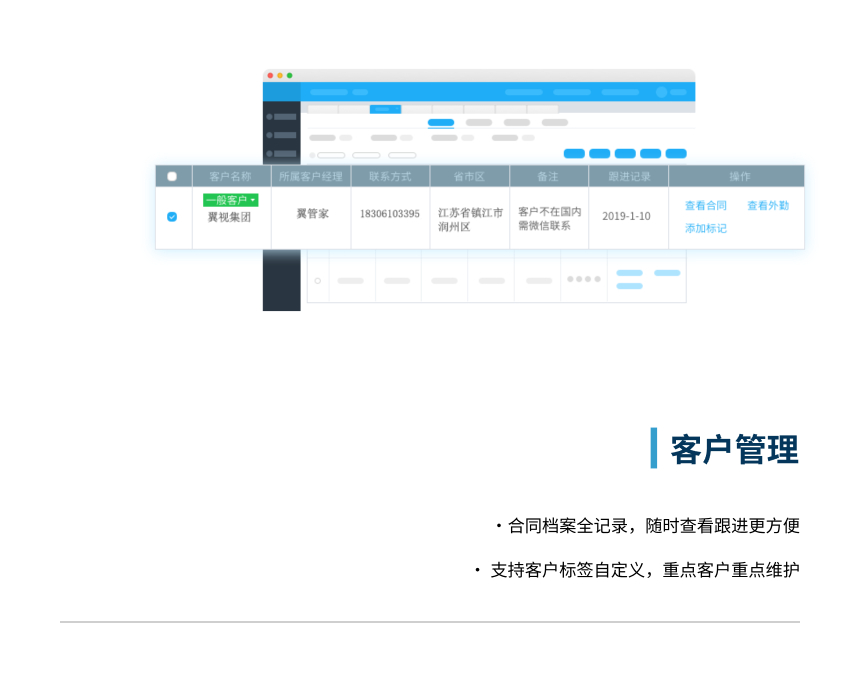The image size is (860, 684).
Task: Click the red window close dot
Action: point(270,75)
